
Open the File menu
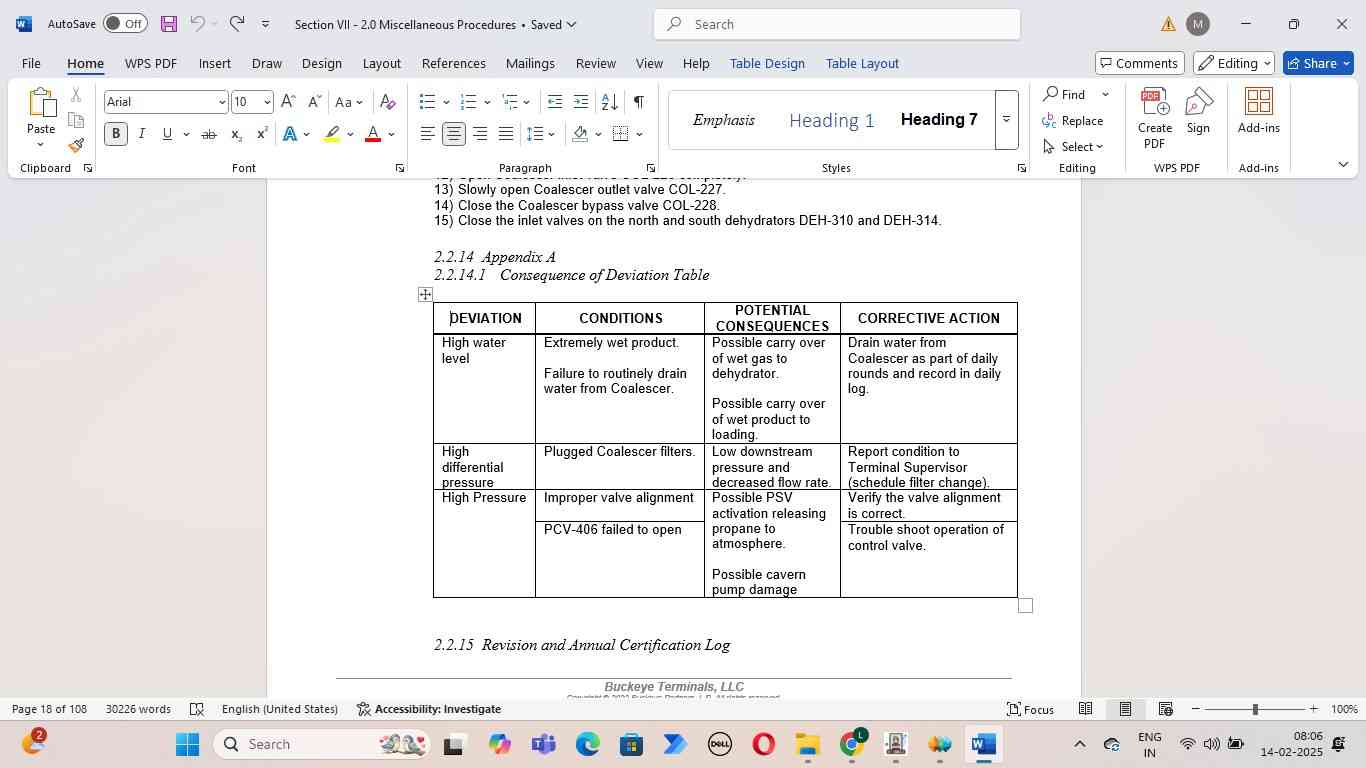point(31,63)
